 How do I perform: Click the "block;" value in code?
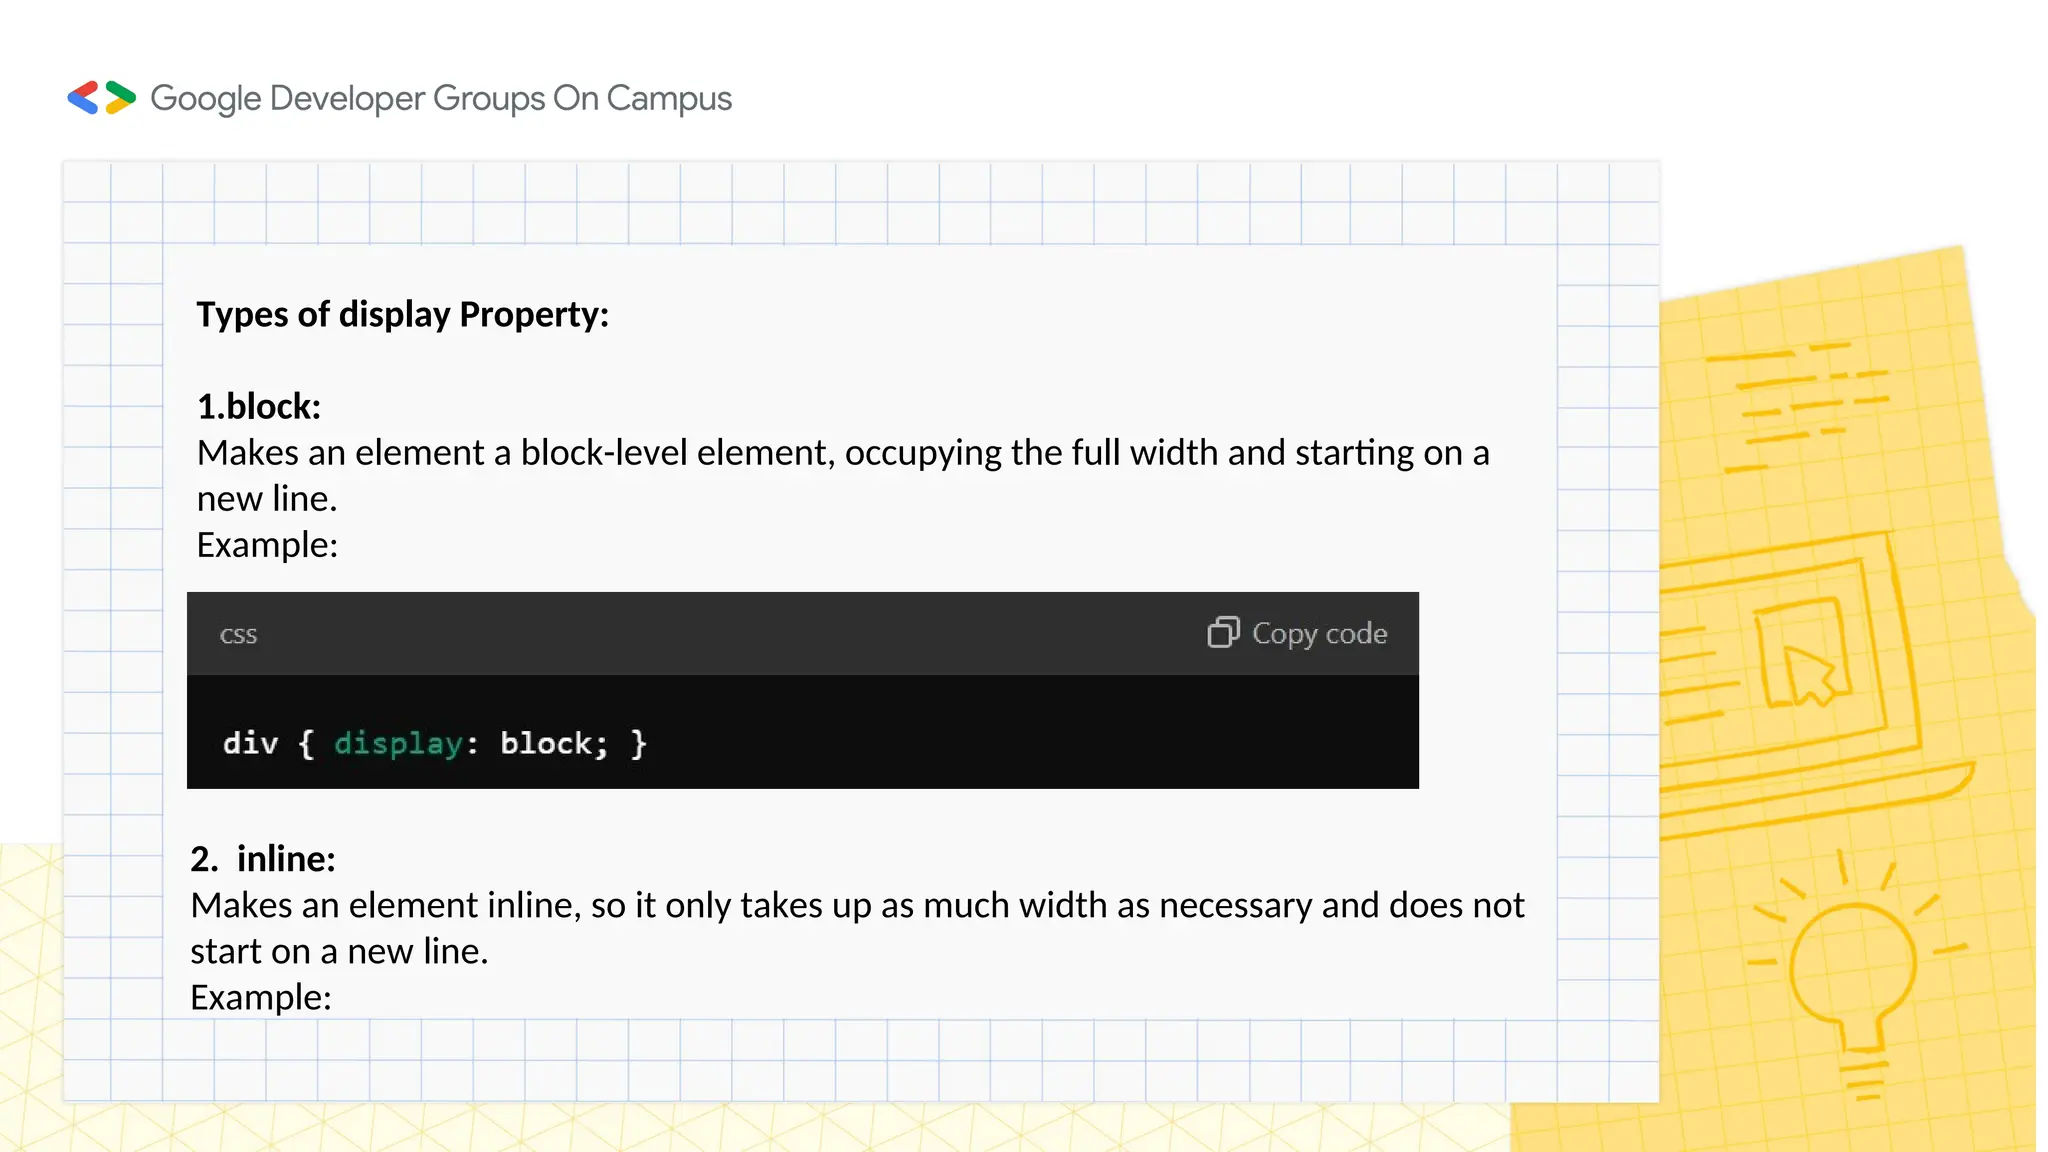[x=553, y=743]
